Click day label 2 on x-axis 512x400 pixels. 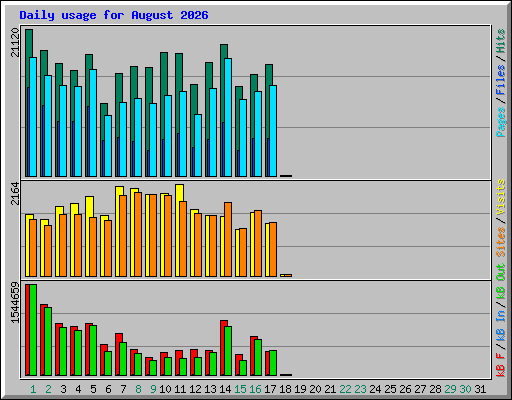[x=48, y=389]
